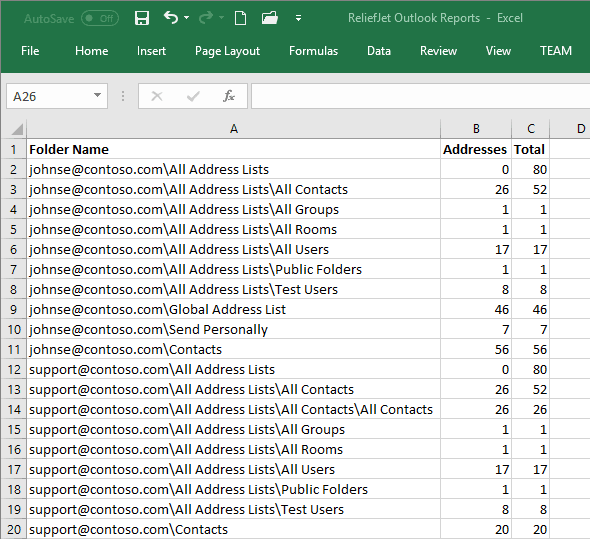Image resolution: width=590 pixels, height=539 pixels.
Task: Click inside the formula bar input
Action: pyautogui.click(x=420, y=96)
